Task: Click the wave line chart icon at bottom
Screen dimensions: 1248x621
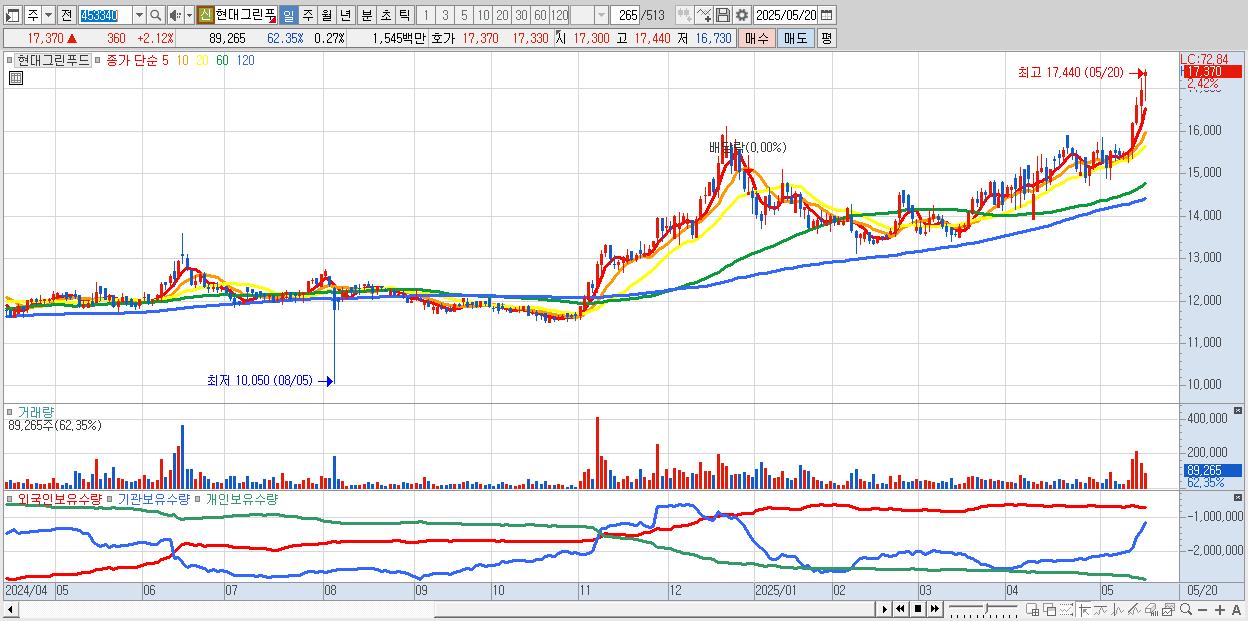Action: click(x=1117, y=609)
